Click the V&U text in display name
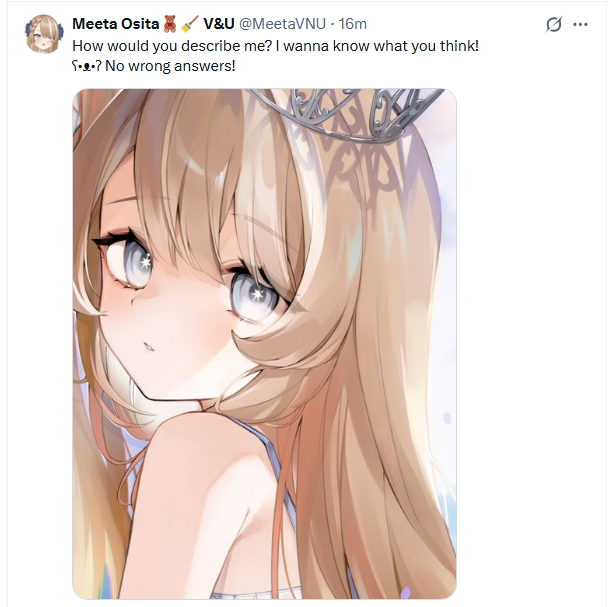The image size is (609, 607). [x=219, y=24]
